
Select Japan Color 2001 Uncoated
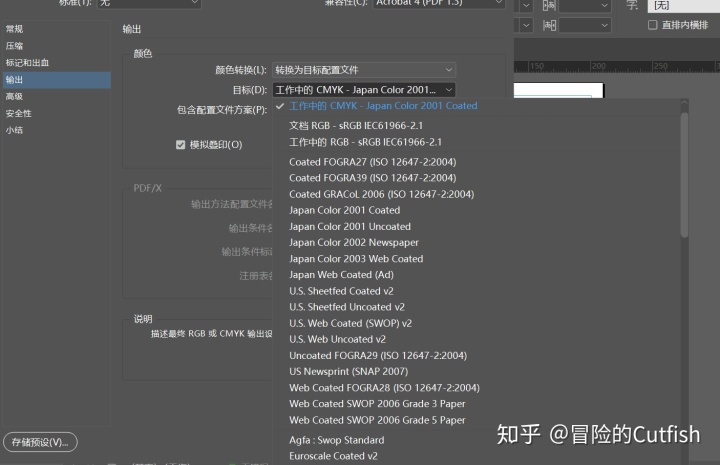point(350,226)
